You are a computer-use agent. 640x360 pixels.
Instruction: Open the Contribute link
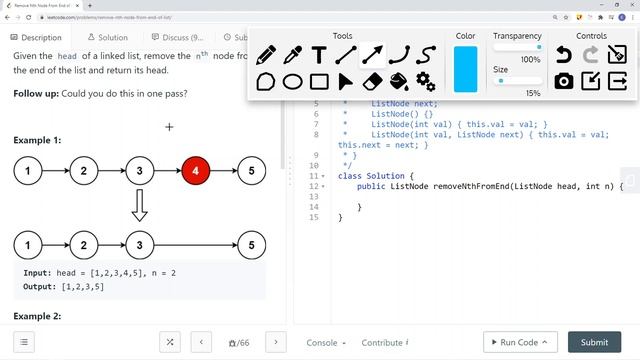[x=385, y=343]
